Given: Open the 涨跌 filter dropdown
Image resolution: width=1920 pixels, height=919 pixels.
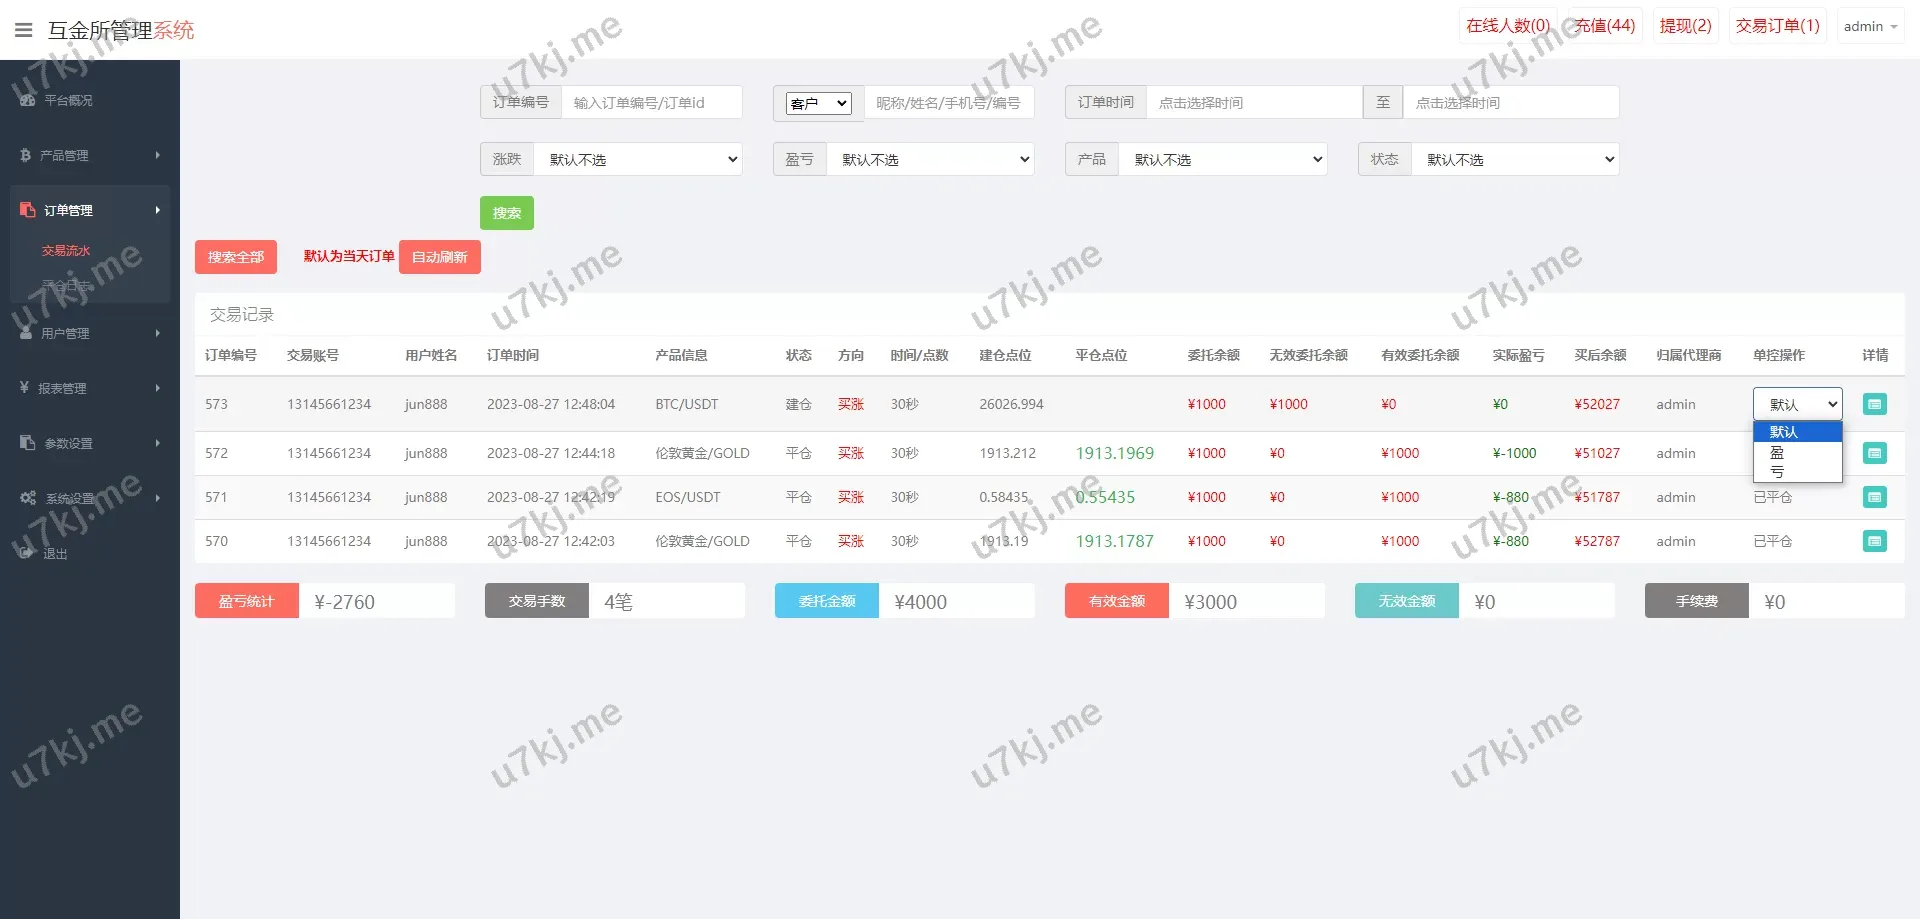Looking at the screenshot, I should pos(638,159).
